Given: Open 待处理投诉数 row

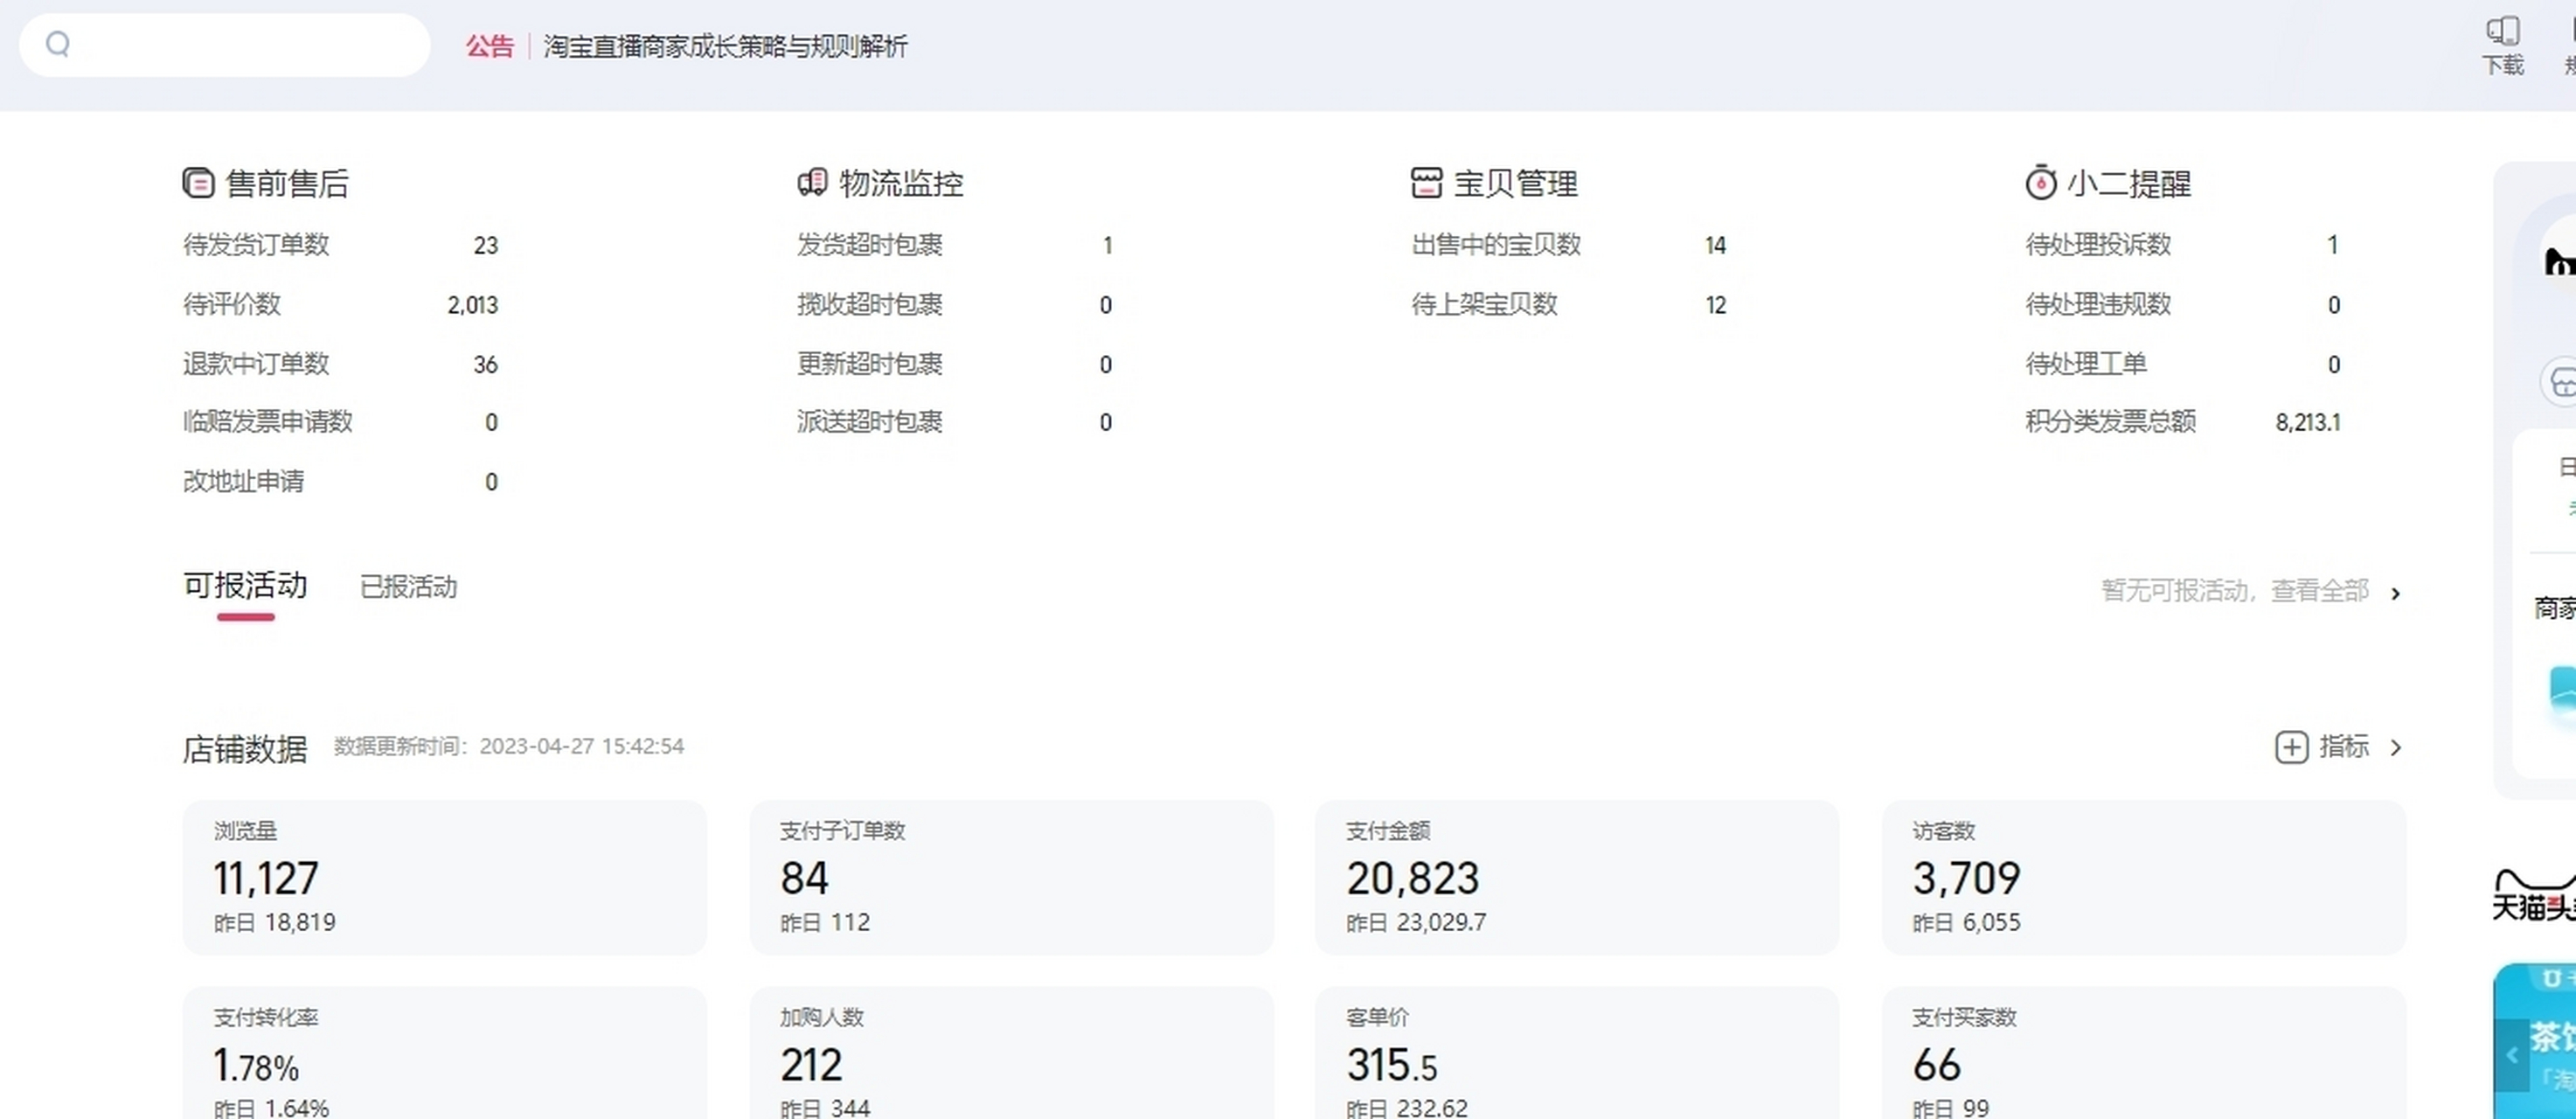Looking at the screenshot, I should [2183, 245].
